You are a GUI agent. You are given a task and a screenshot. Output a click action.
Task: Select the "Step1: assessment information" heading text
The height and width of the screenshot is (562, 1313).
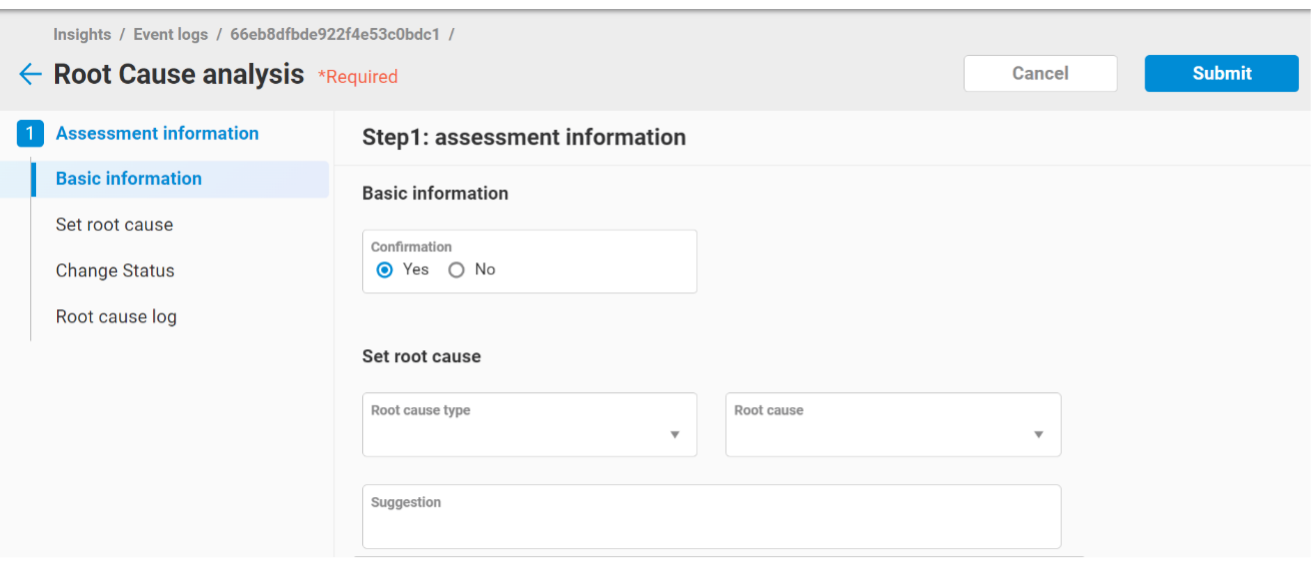[x=524, y=138]
